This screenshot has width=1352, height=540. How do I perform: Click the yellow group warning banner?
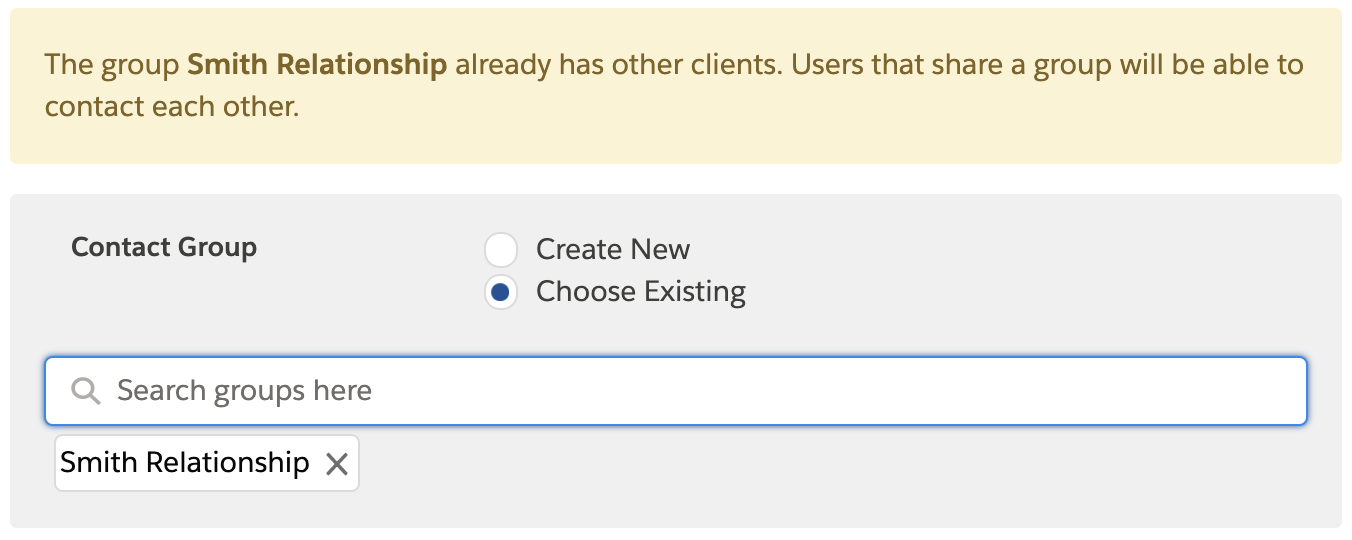[676, 86]
